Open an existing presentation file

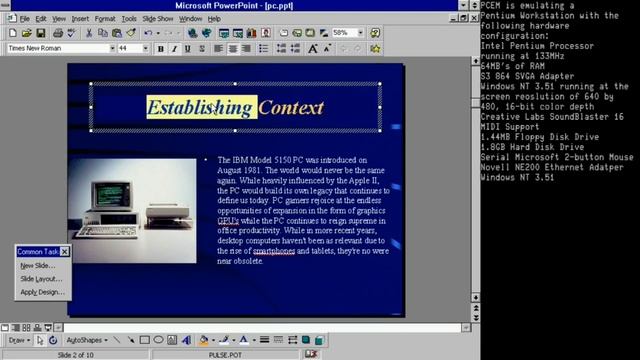[x=27, y=33]
